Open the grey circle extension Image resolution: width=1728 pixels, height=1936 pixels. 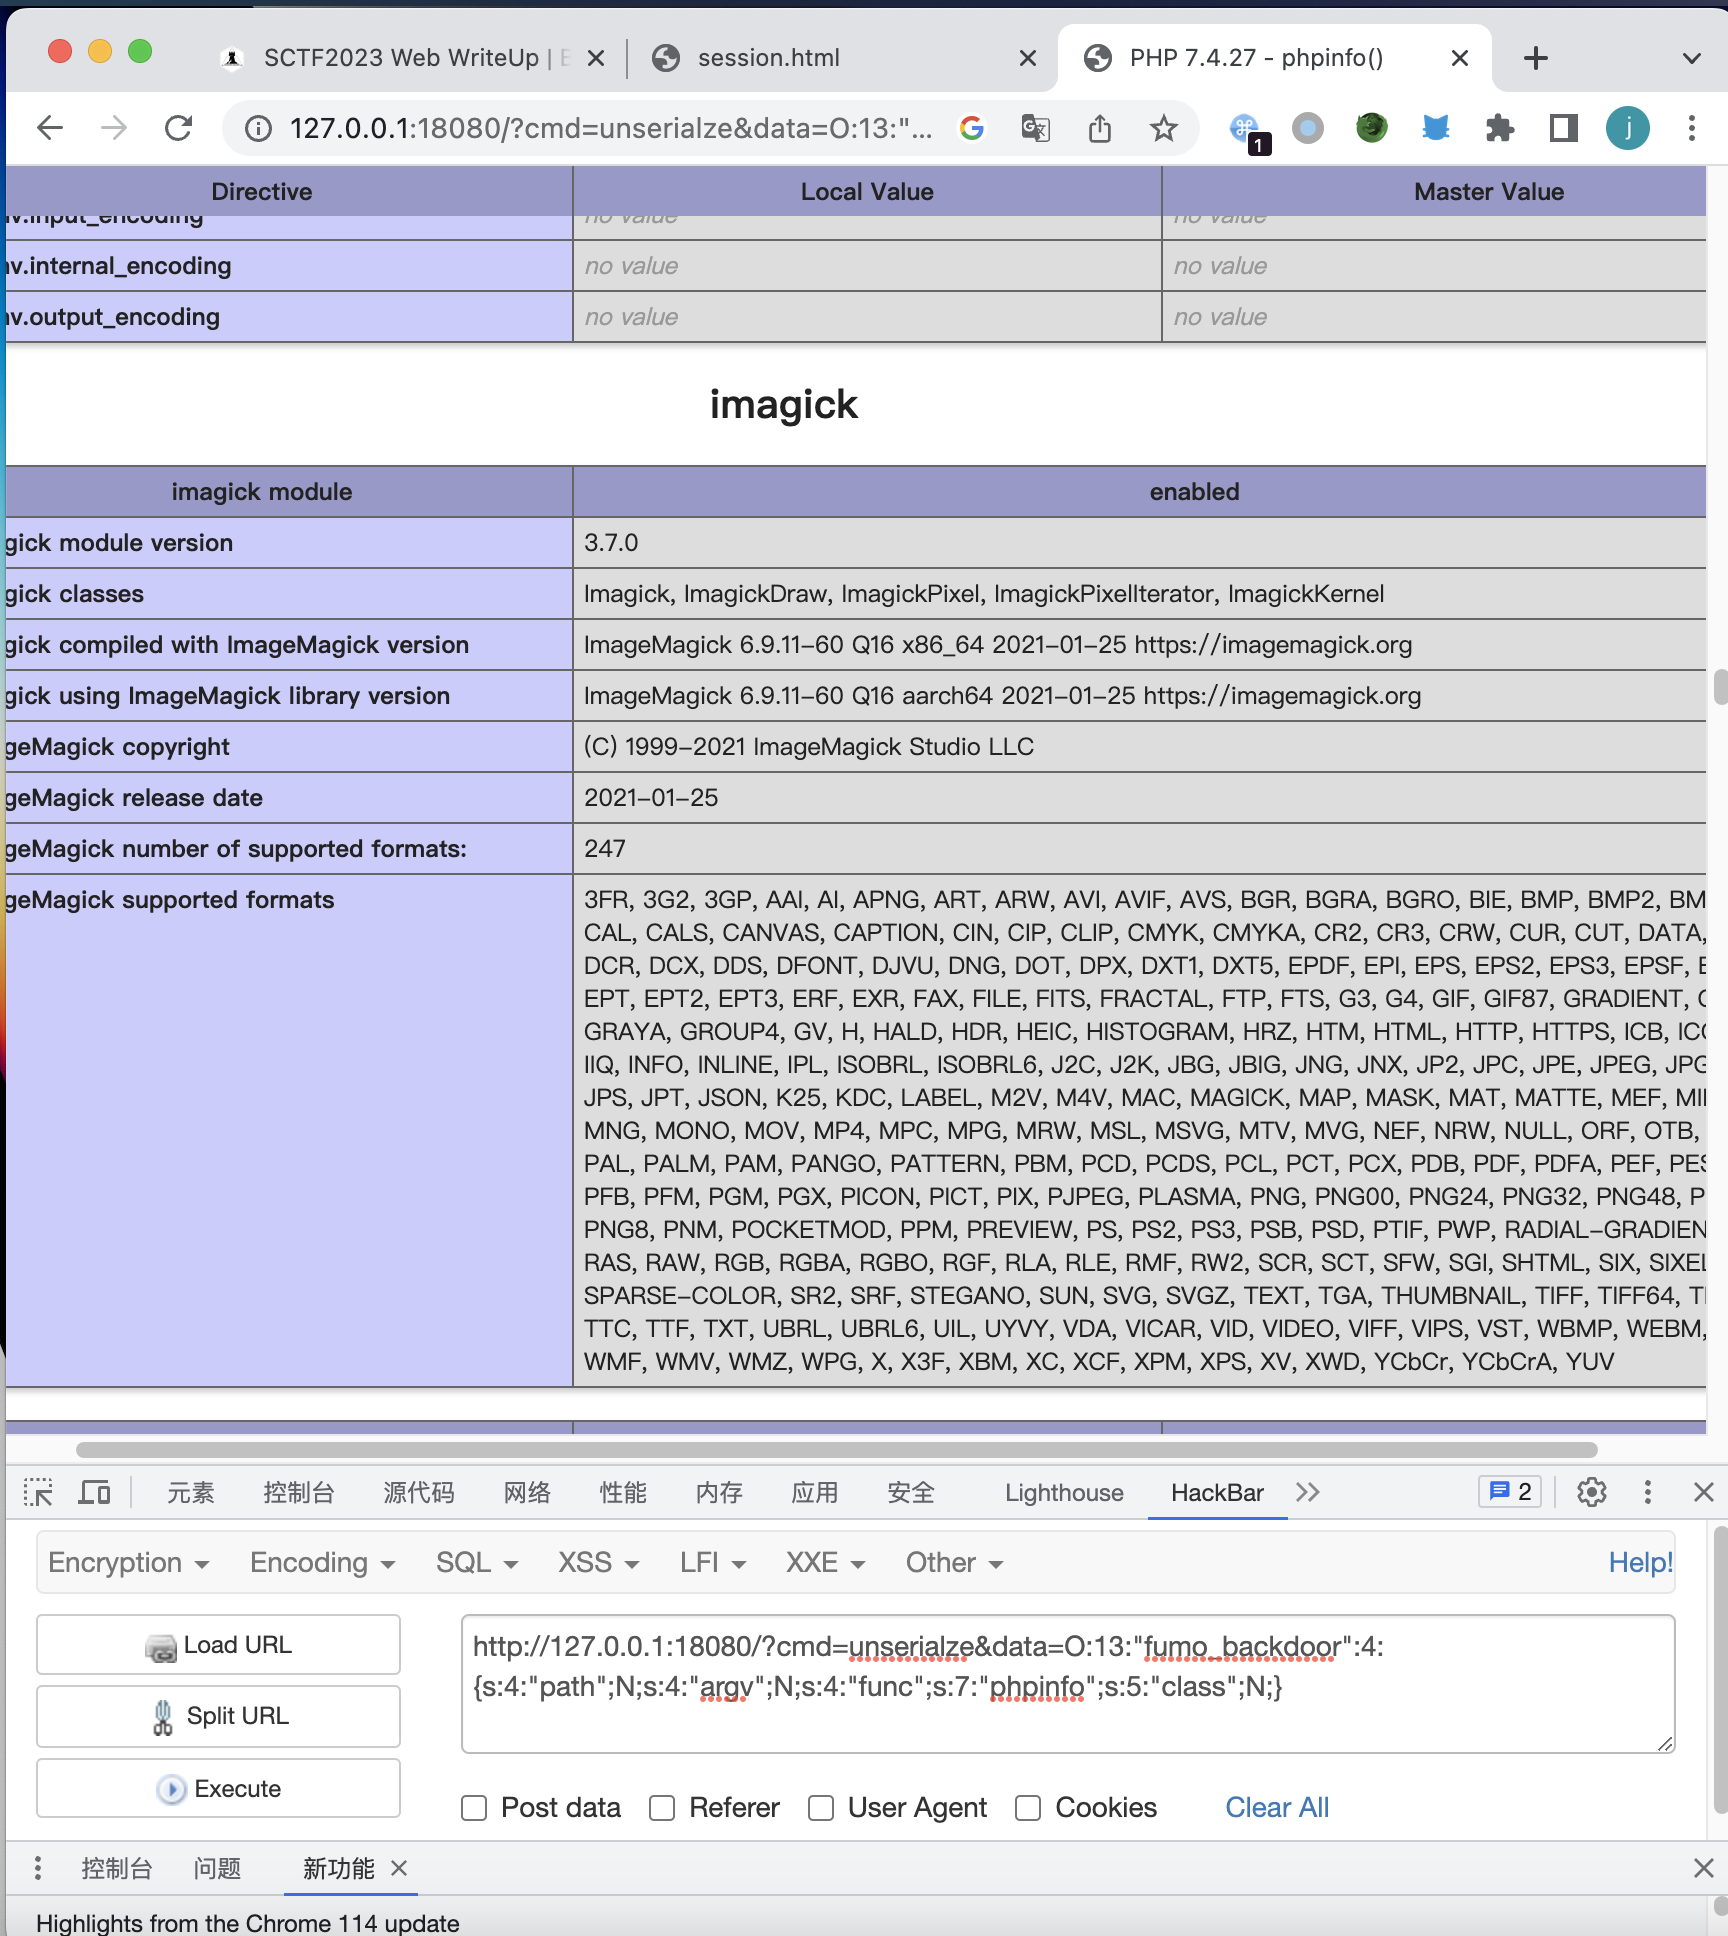(x=1308, y=128)
